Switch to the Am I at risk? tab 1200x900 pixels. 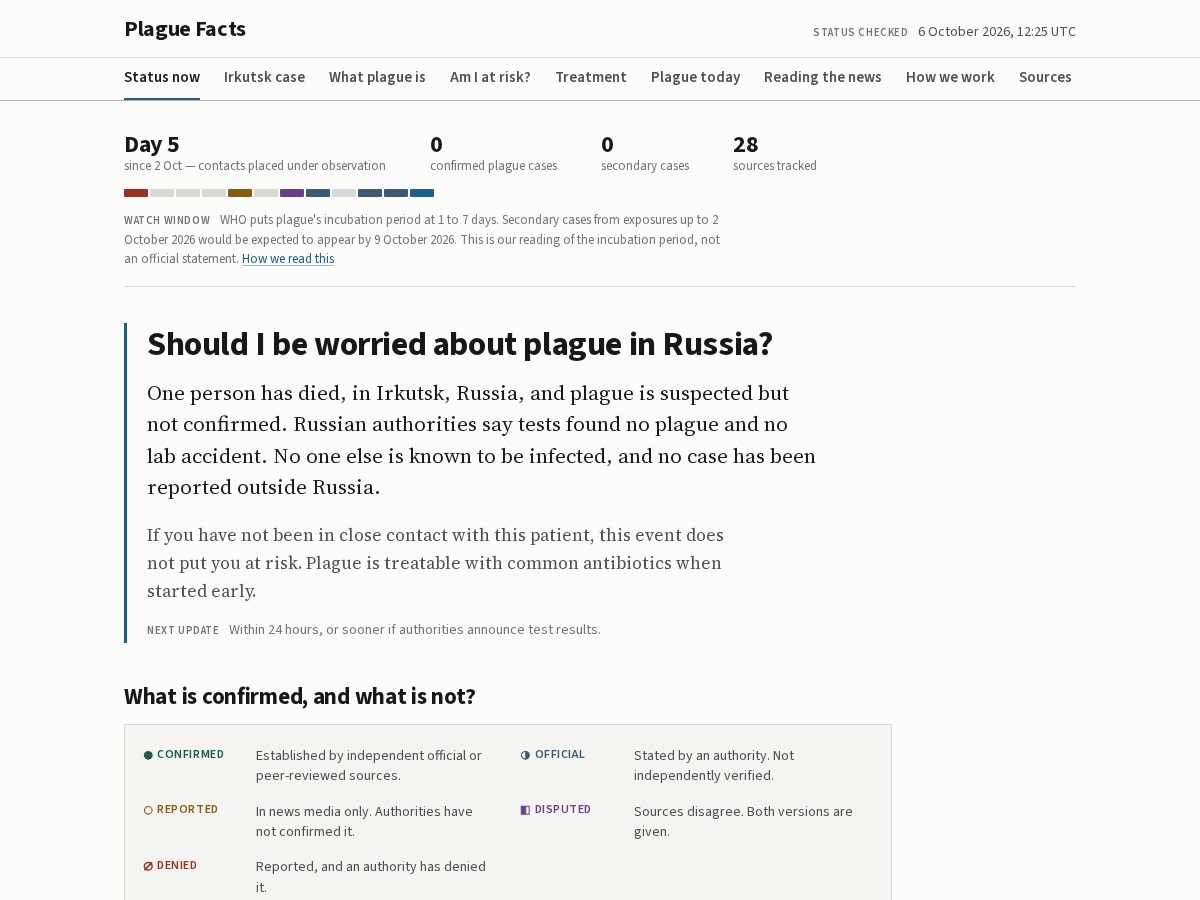(490, 77)
